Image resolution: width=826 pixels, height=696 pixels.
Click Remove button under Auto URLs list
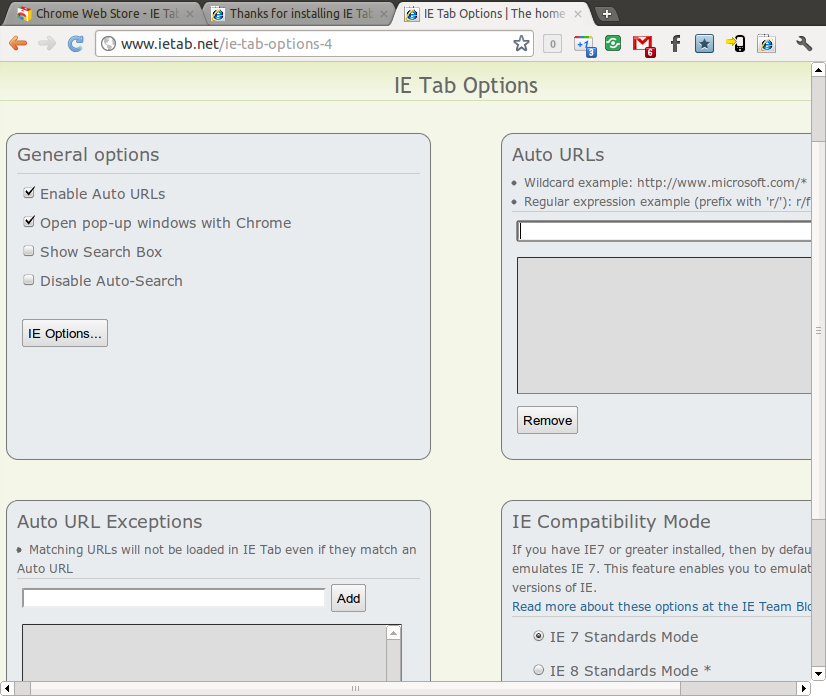point(547,420)
